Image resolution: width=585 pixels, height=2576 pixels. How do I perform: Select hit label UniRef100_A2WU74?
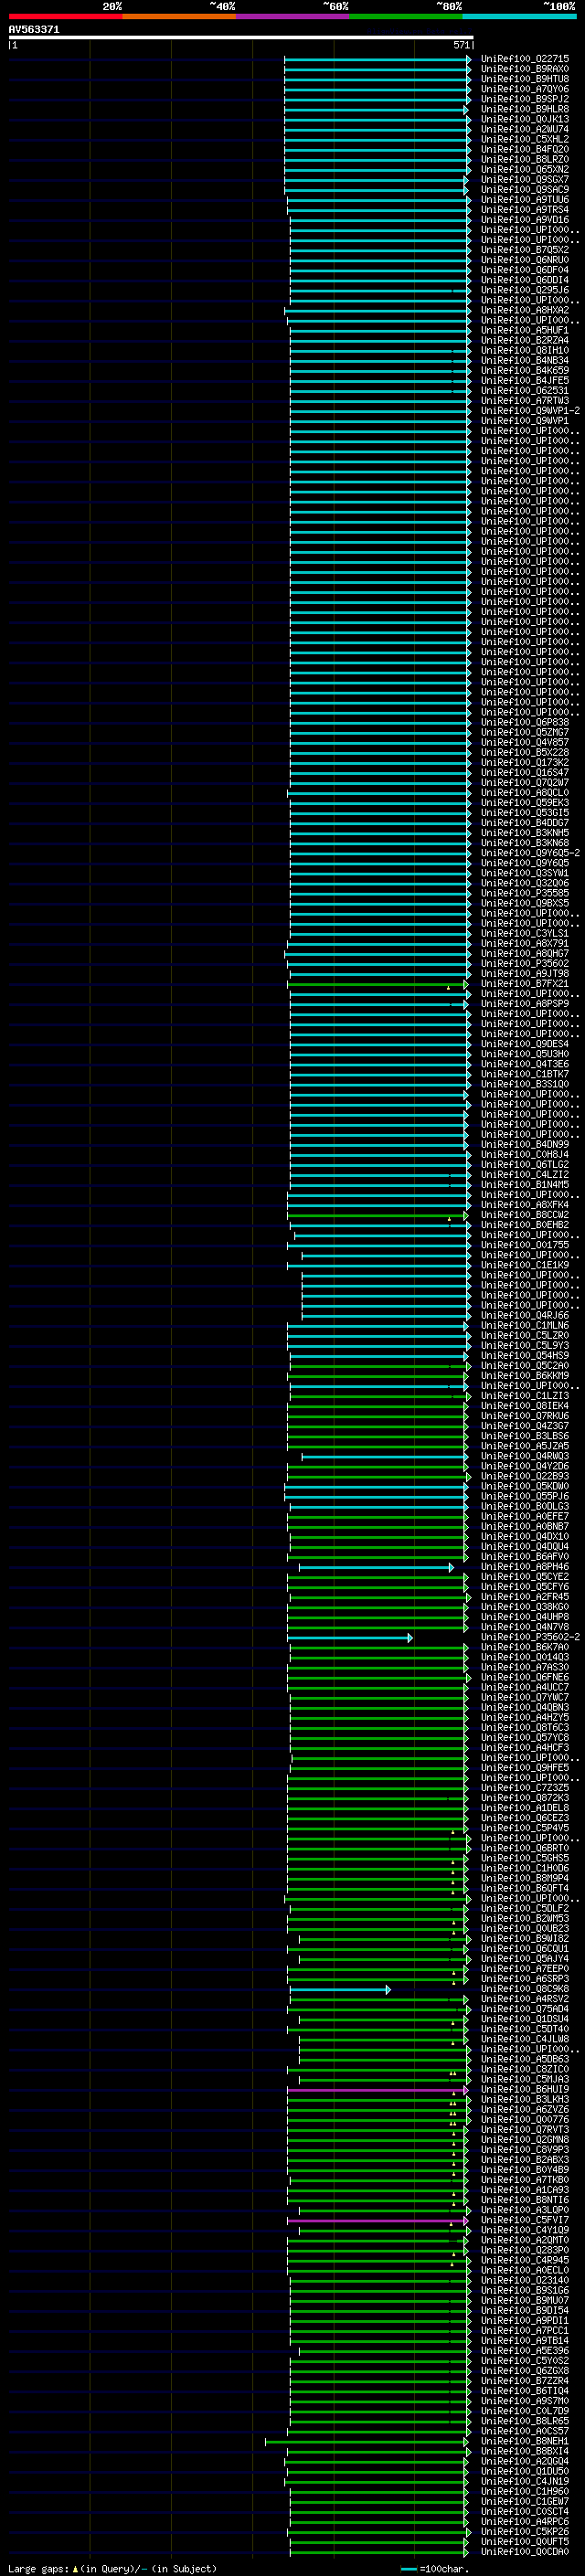(524, 129)
